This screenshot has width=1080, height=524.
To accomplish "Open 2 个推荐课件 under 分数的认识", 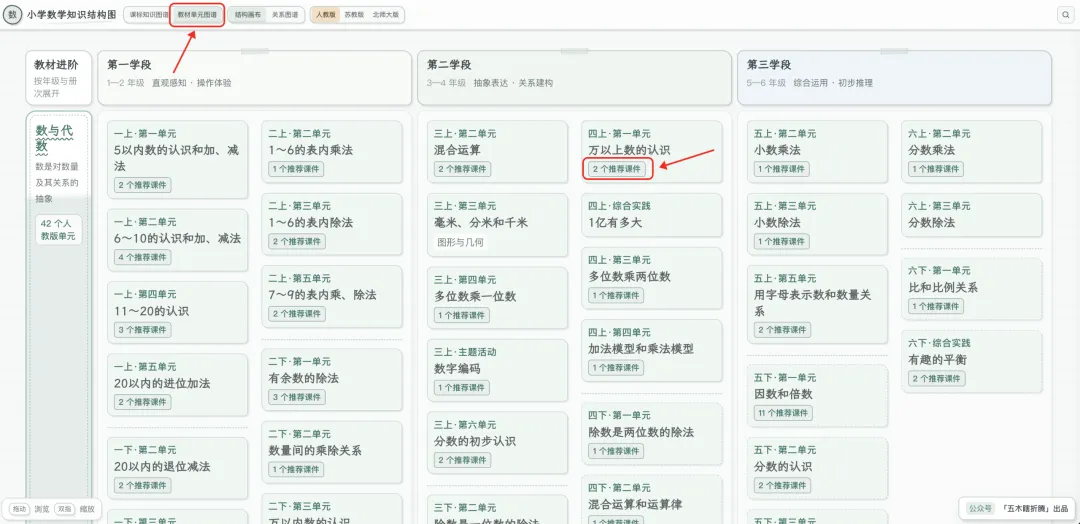I will tap(782, 485).
